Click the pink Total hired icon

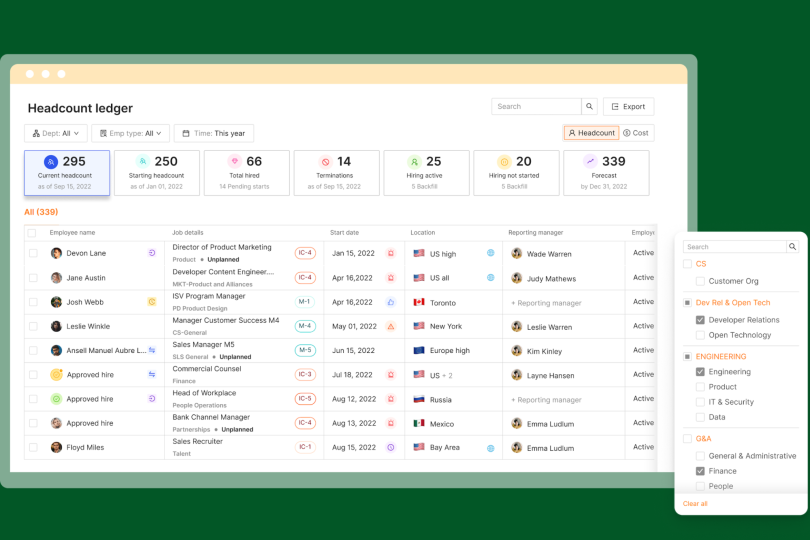pos(235,161)
